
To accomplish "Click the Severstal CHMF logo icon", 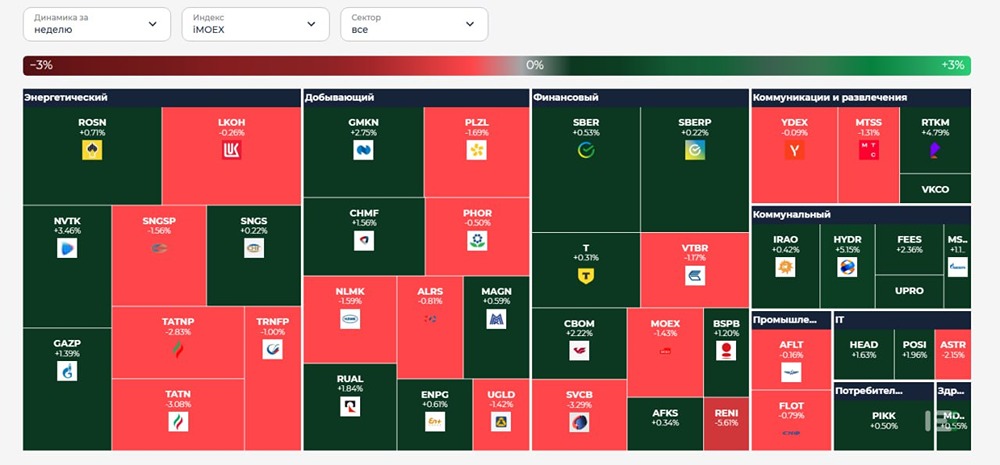I will 364,241.
